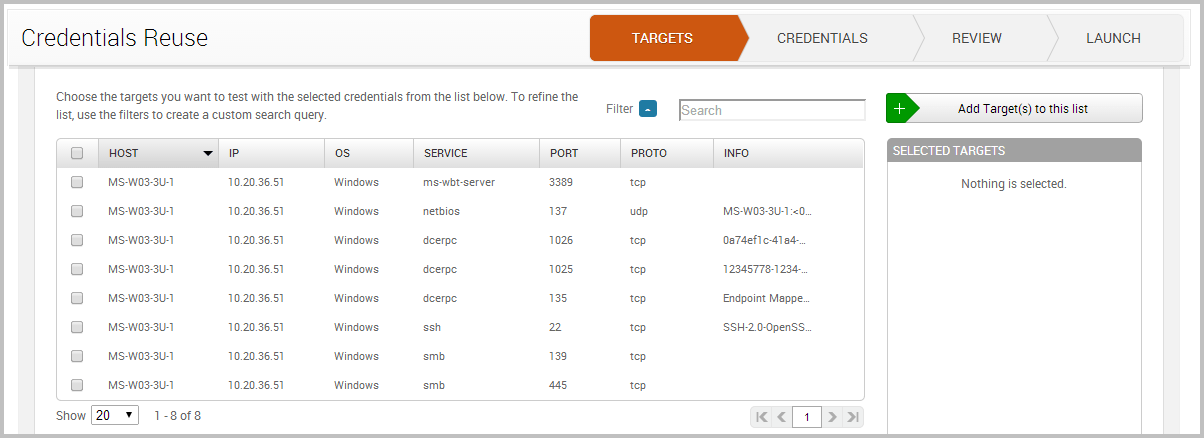Tick the checkbox for smb port 445
The image size is (1204, 438).
coord(77,385)
